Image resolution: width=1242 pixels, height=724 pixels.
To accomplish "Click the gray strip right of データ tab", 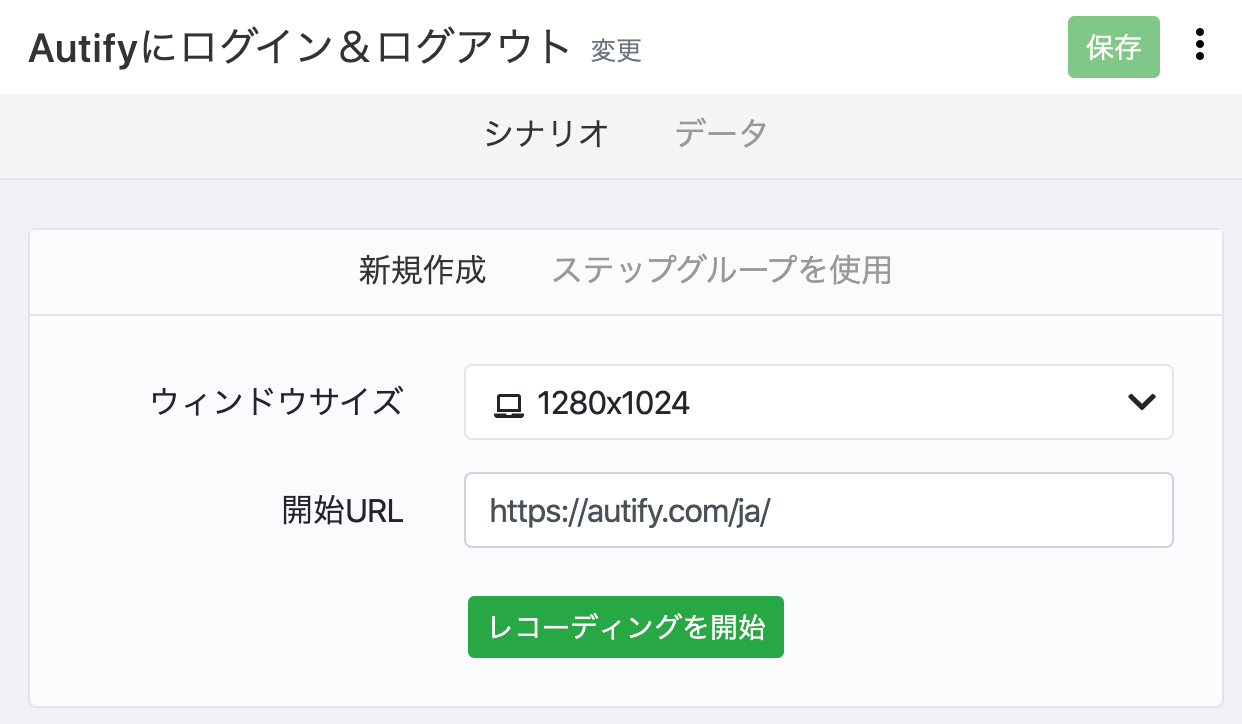I will point(1000,134).
